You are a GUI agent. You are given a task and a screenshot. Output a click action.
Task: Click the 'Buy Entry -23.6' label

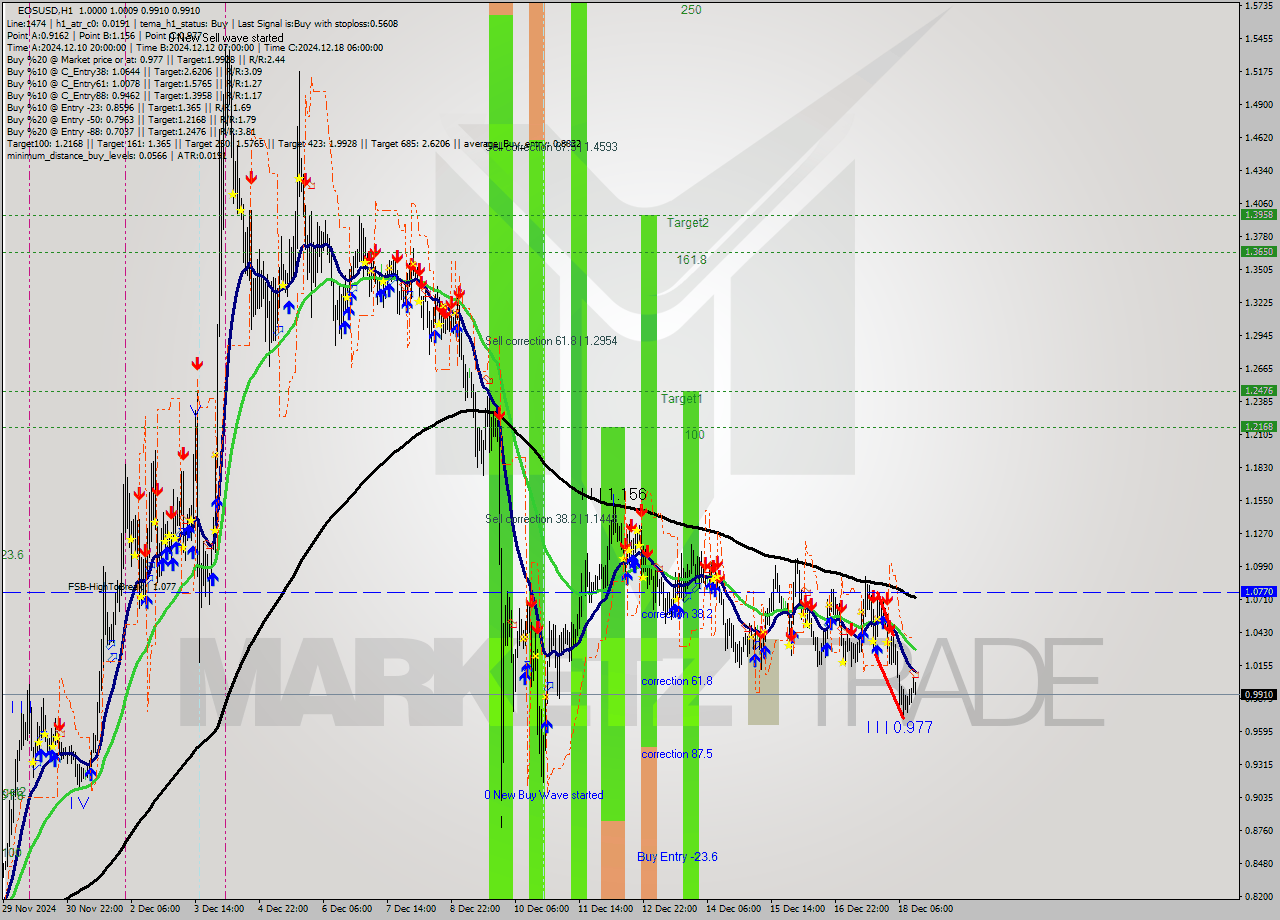(677, 857)
